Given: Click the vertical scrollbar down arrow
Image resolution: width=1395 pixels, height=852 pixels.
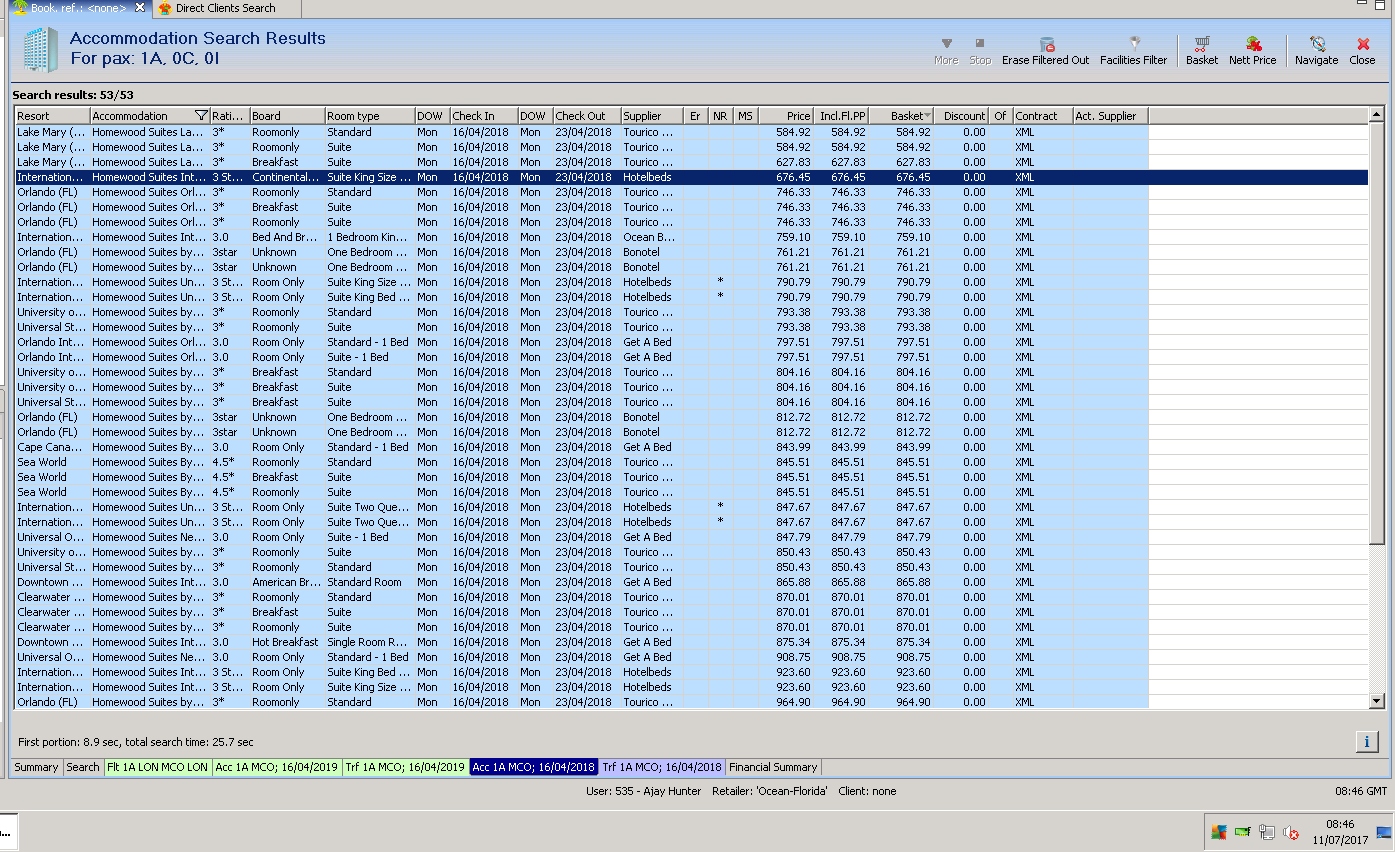Looking at the screenshot, I should (1377, 701).
